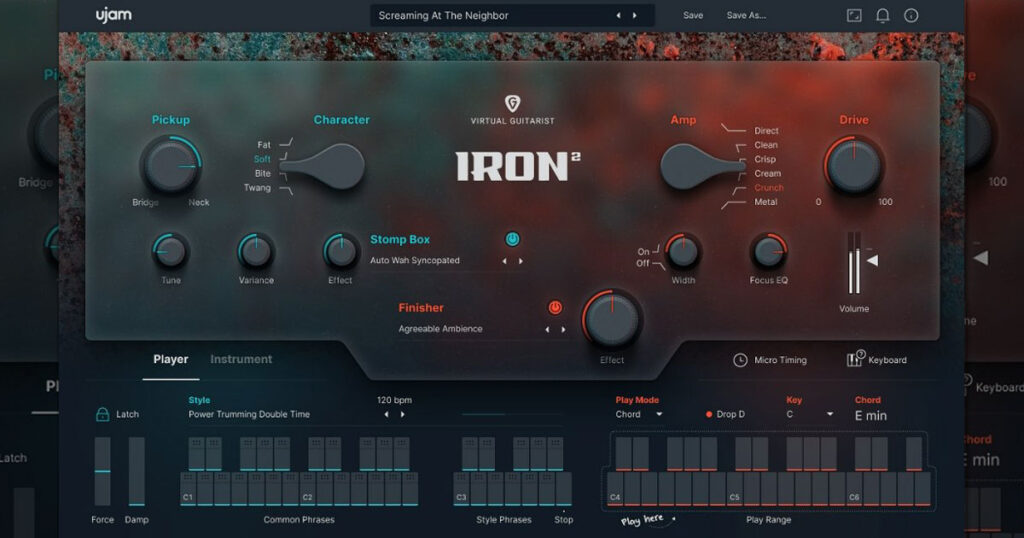Viewport: 1024px width, 538px height.
Task: Go to previous preset with left arrow
Action: [x=618, y=16]
